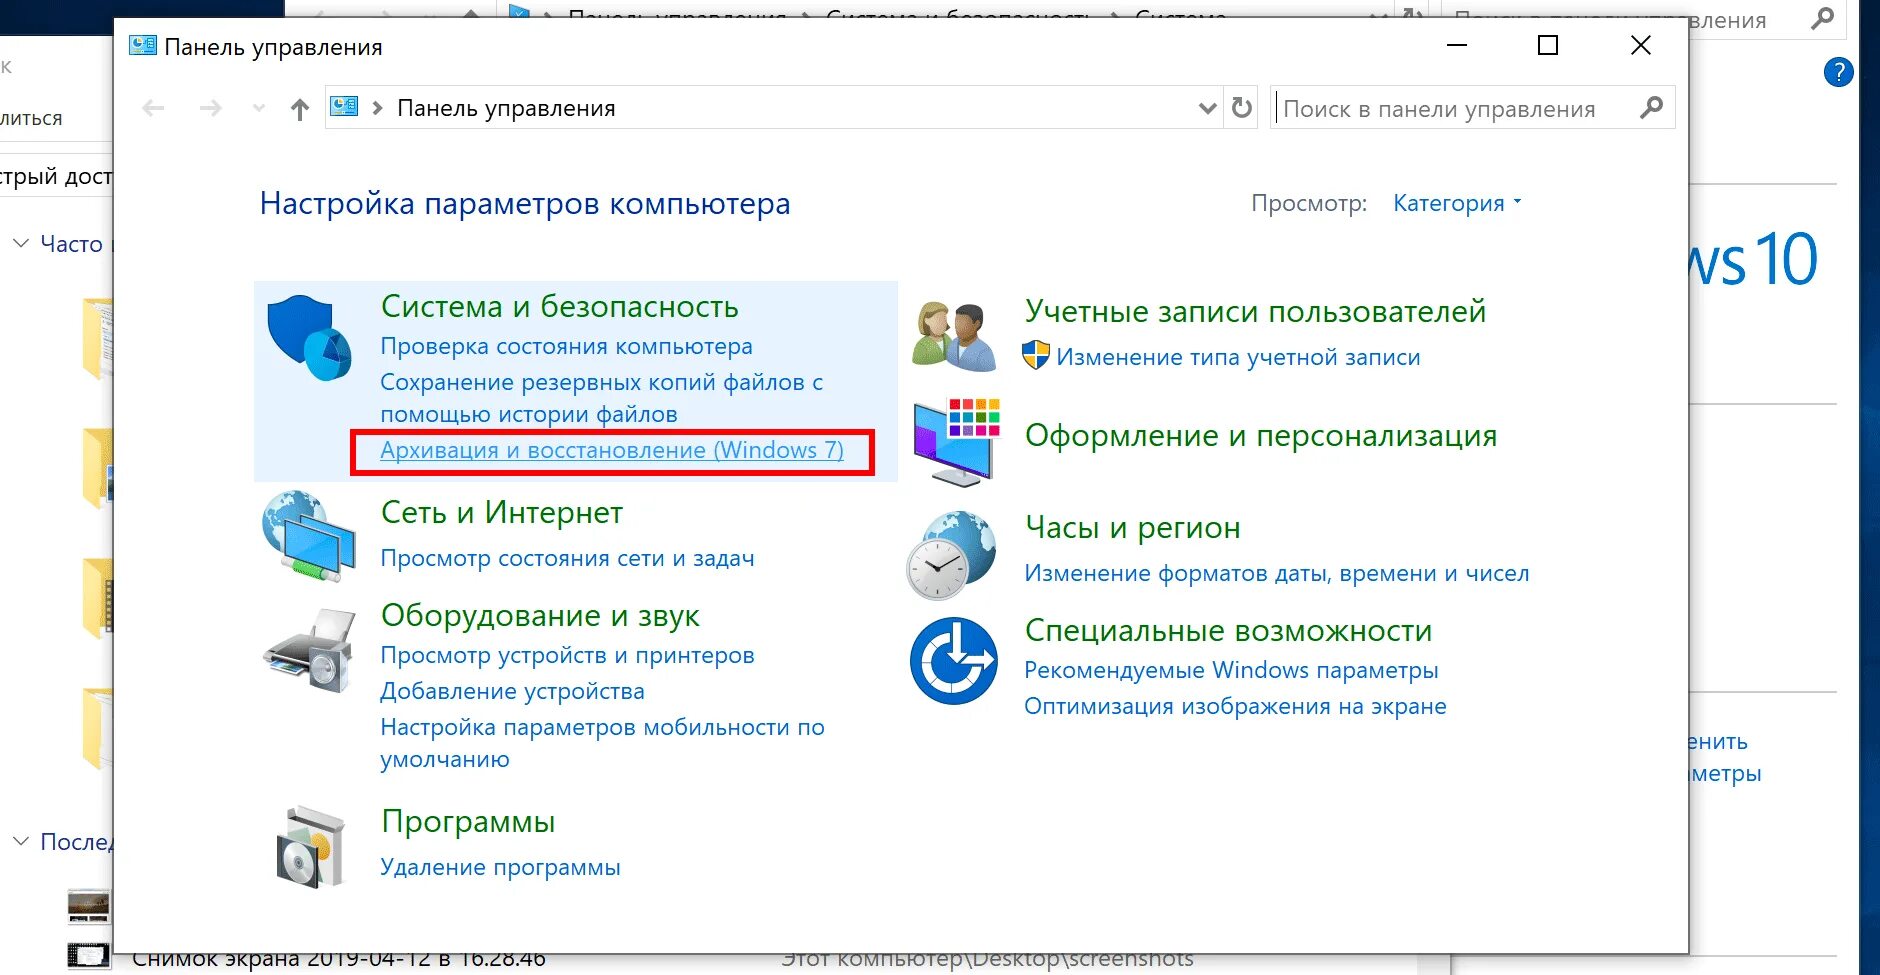The width and height of the screenshot is (1880, 975).
Task: Click the forward arrow in Control Panel
Action: pyautogui.click(x=210, y=108)
